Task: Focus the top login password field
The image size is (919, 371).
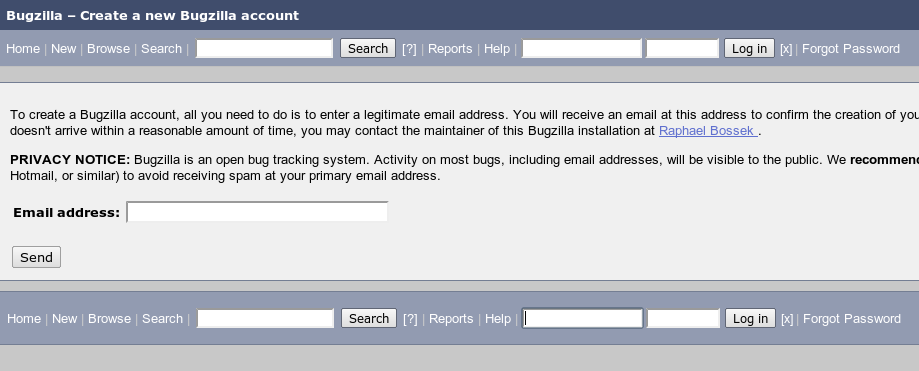Action: click(x=682, y=48)
